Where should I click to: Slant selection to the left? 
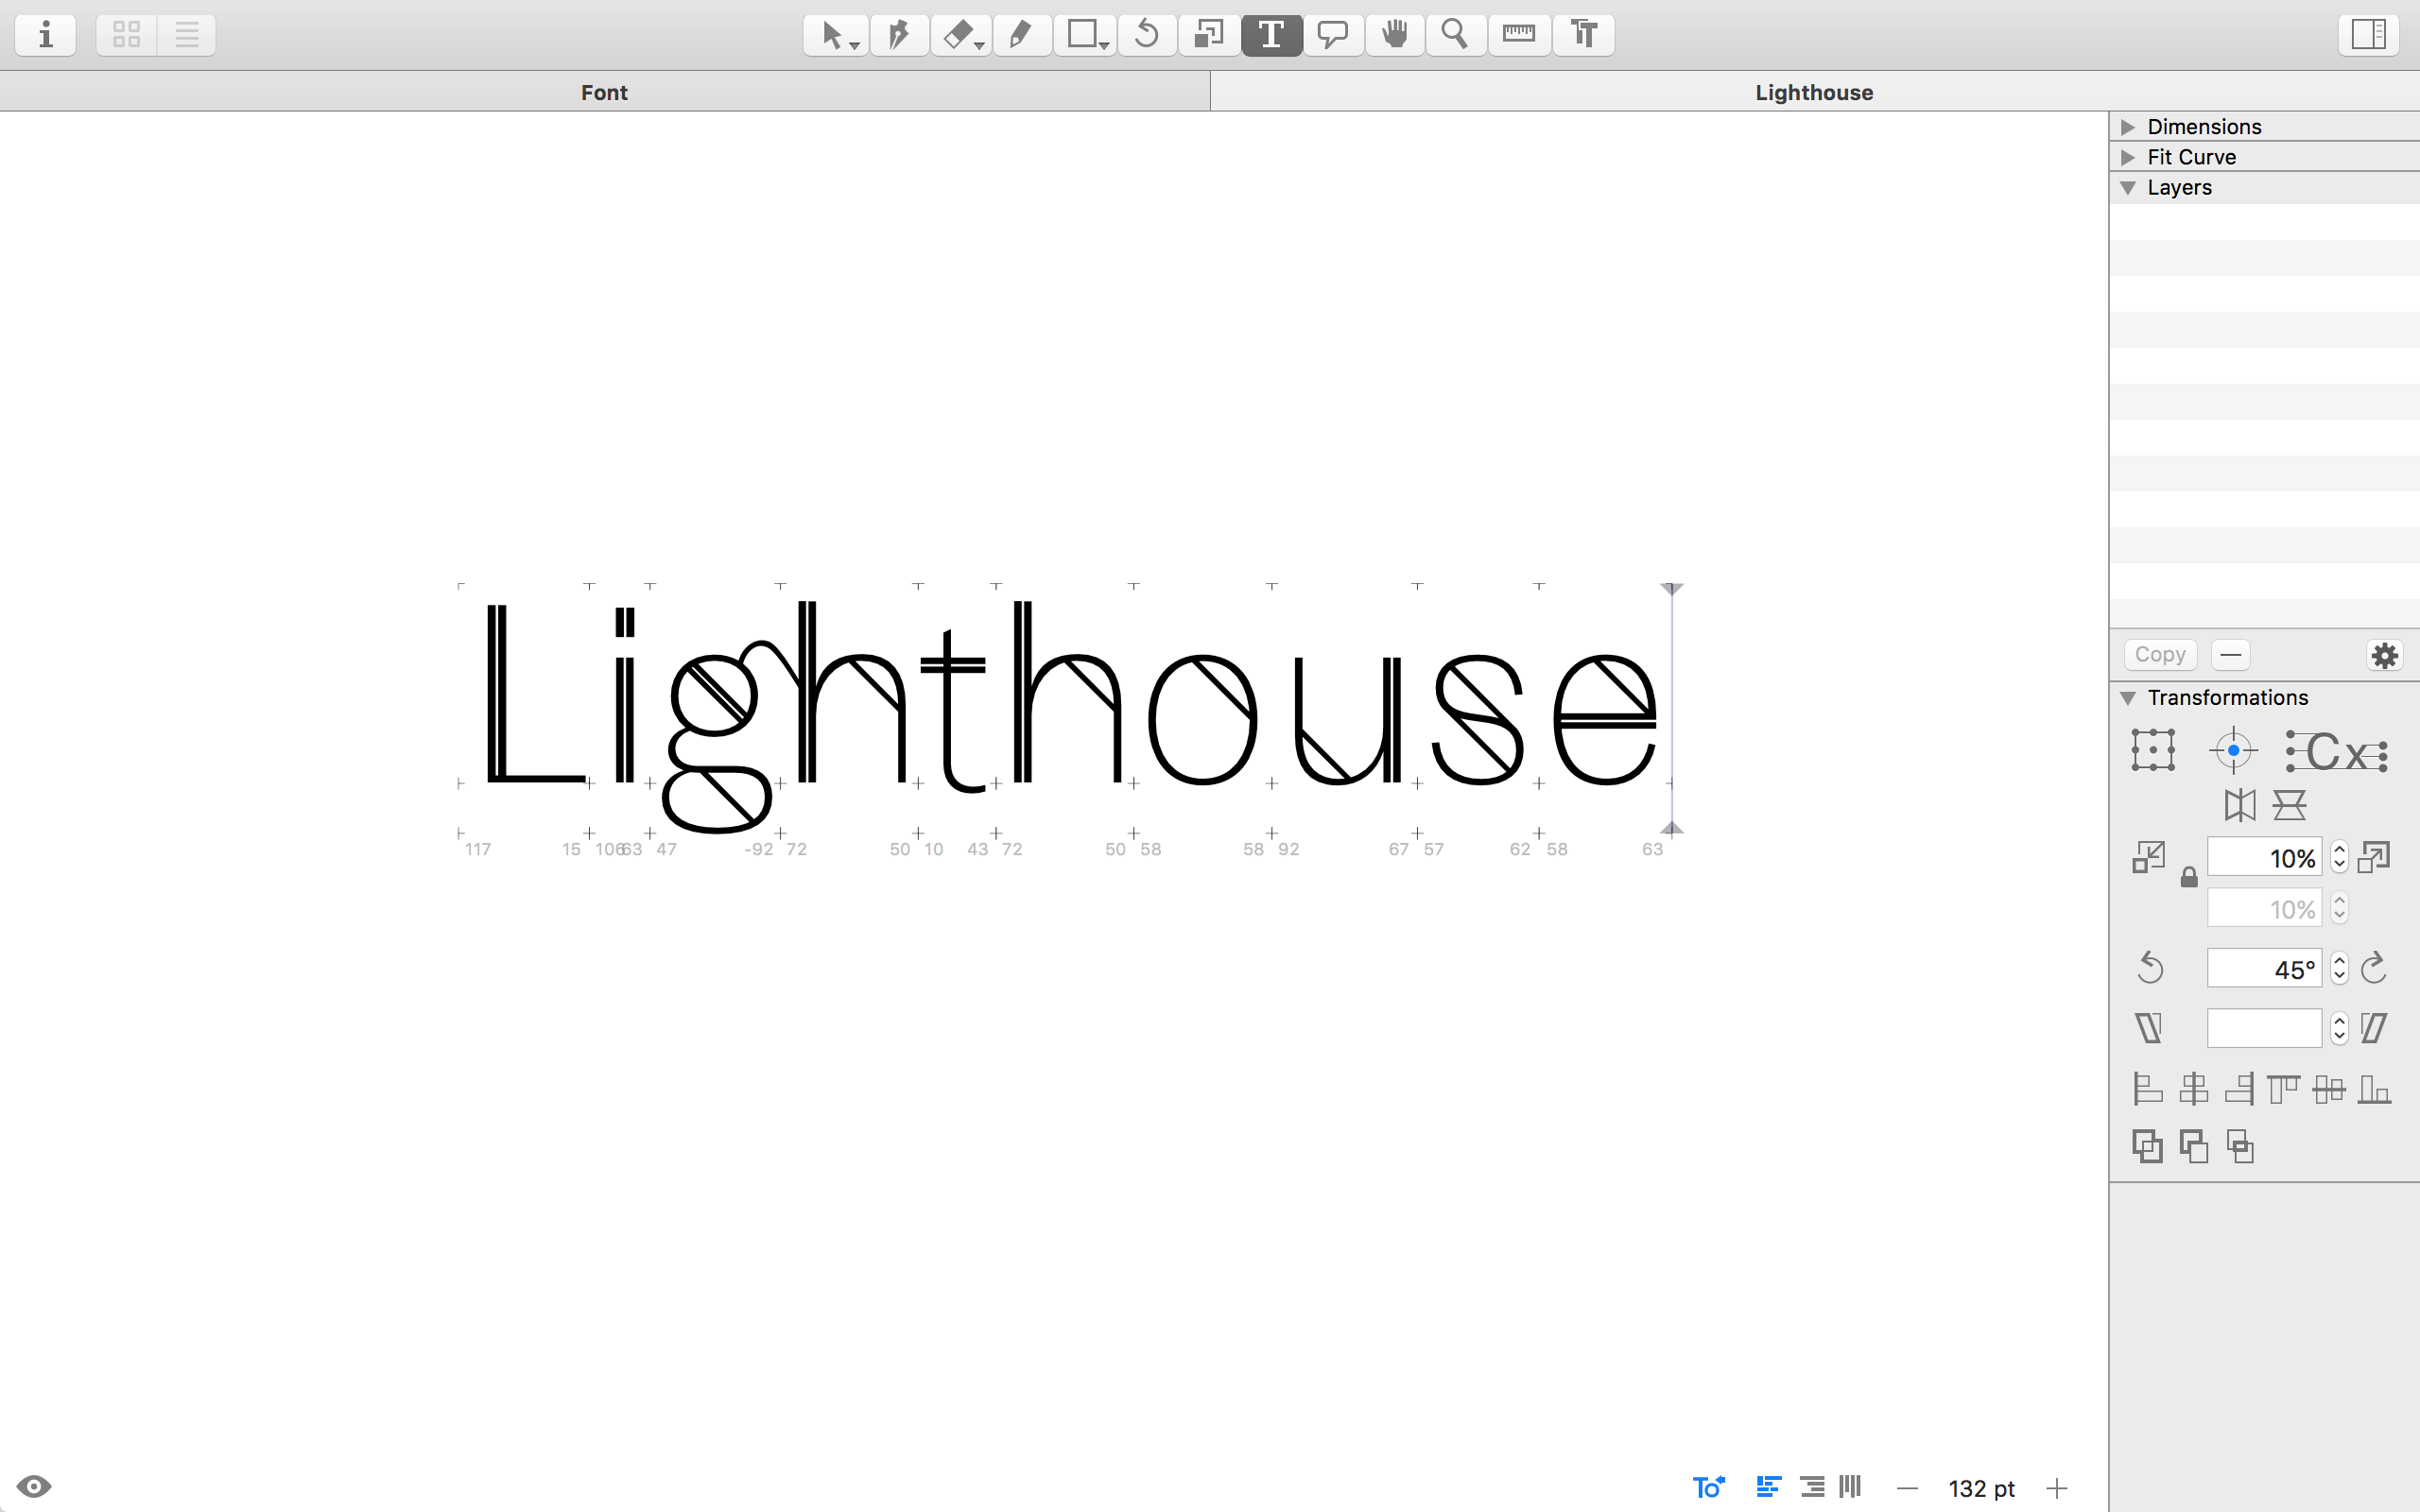click(2149, 1028)
